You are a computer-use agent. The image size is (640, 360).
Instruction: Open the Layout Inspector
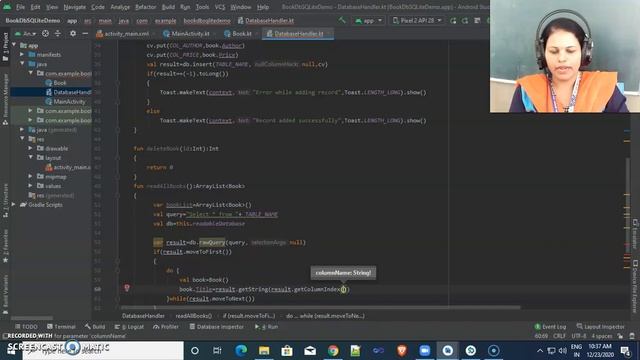click(600, 327)
